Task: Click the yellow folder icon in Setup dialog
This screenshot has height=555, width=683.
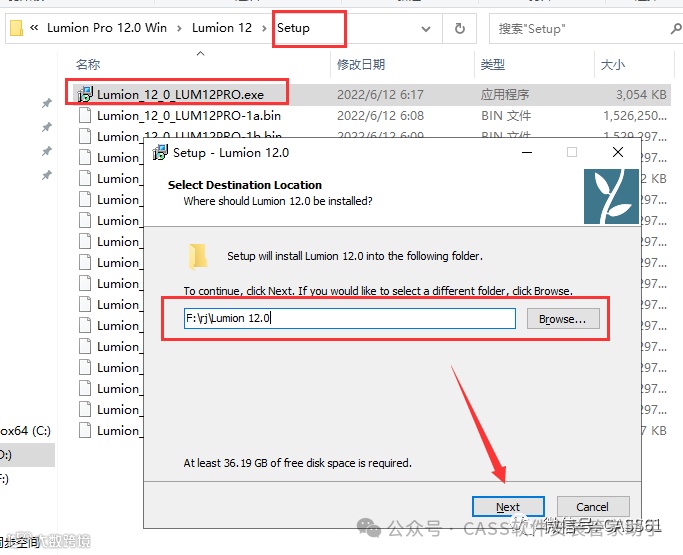Action: [198, 256]
